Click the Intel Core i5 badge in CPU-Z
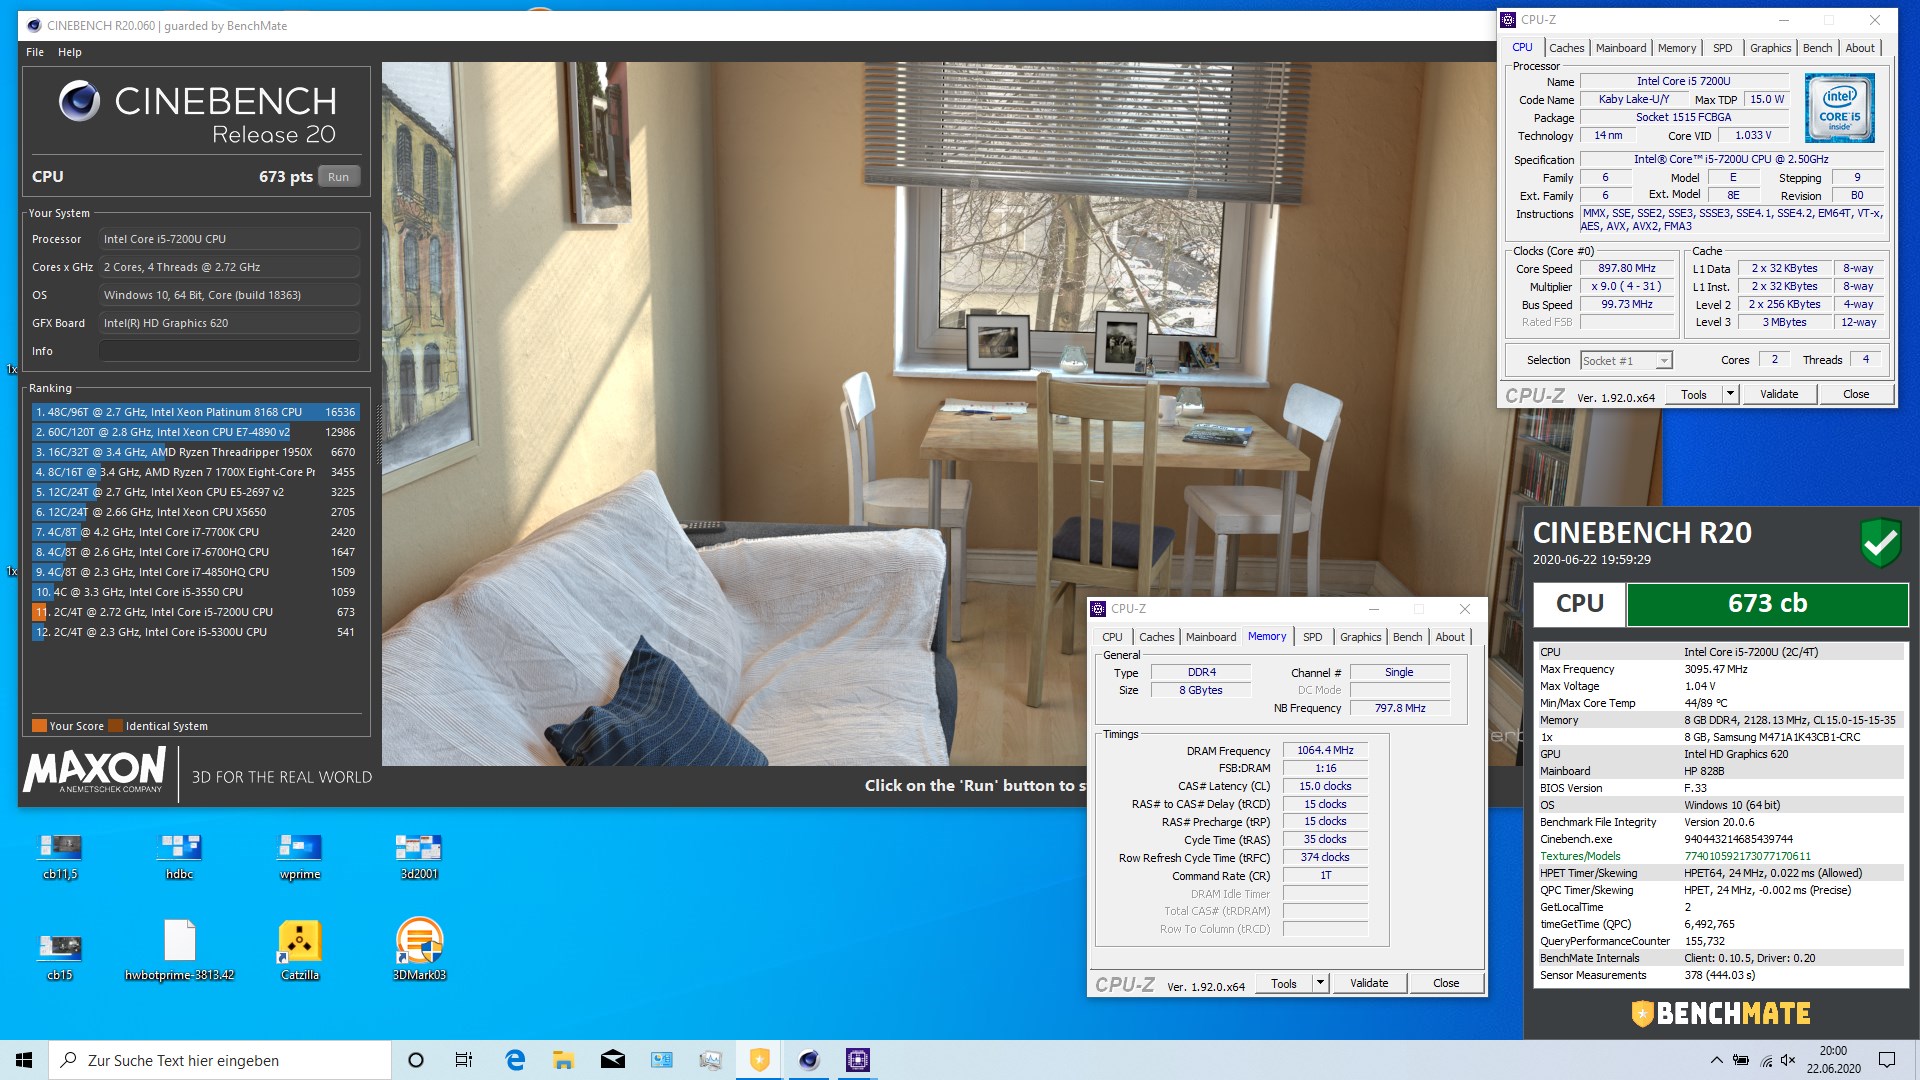This screenshot has width=1920, height=1080. 1840,108
